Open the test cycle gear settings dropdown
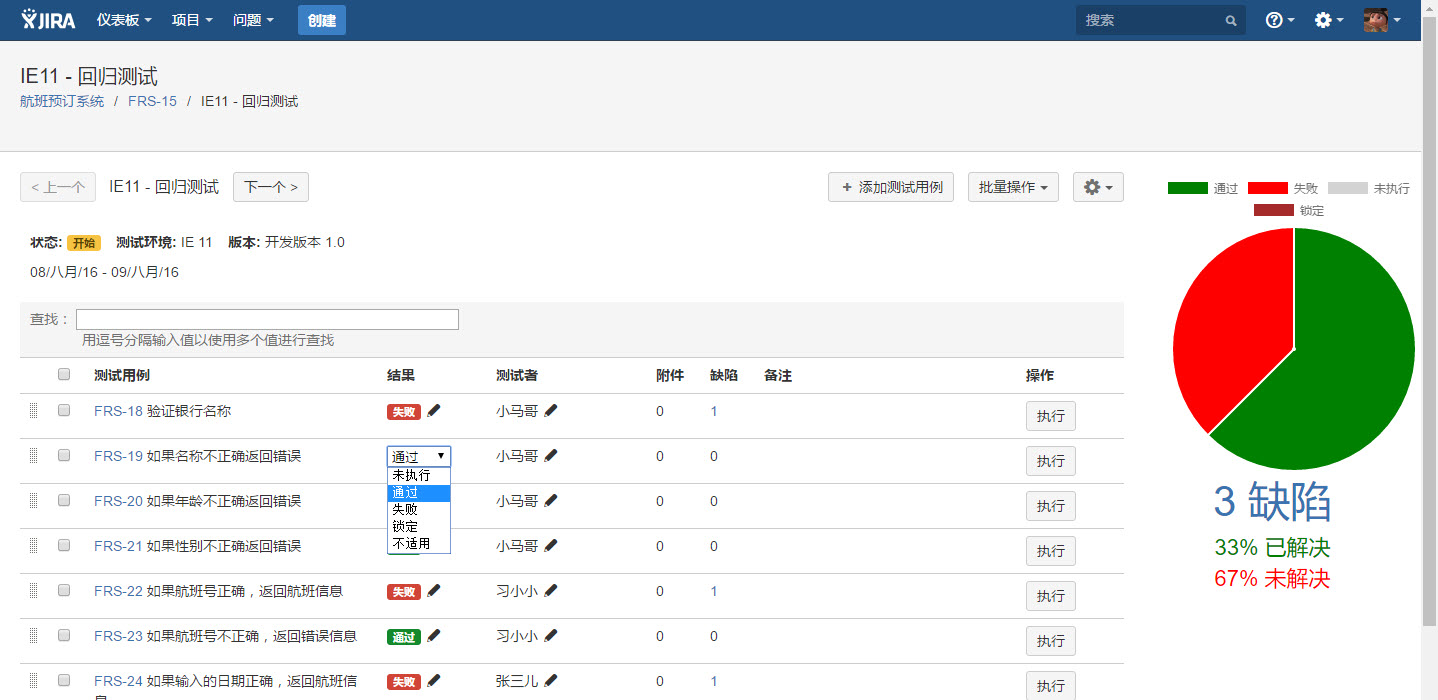Image resolution: width=1438 pixels, height=700 pixels. pos(1098,187)
